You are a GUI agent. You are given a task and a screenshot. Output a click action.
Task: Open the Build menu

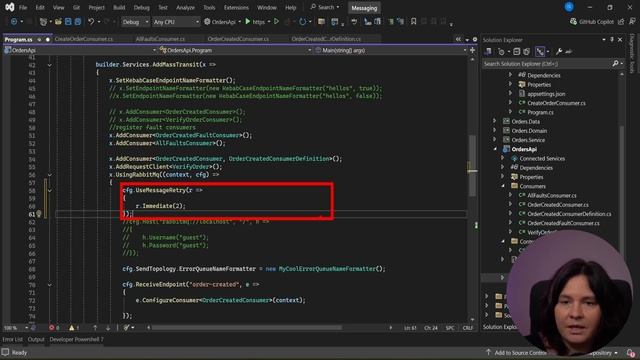119,7
